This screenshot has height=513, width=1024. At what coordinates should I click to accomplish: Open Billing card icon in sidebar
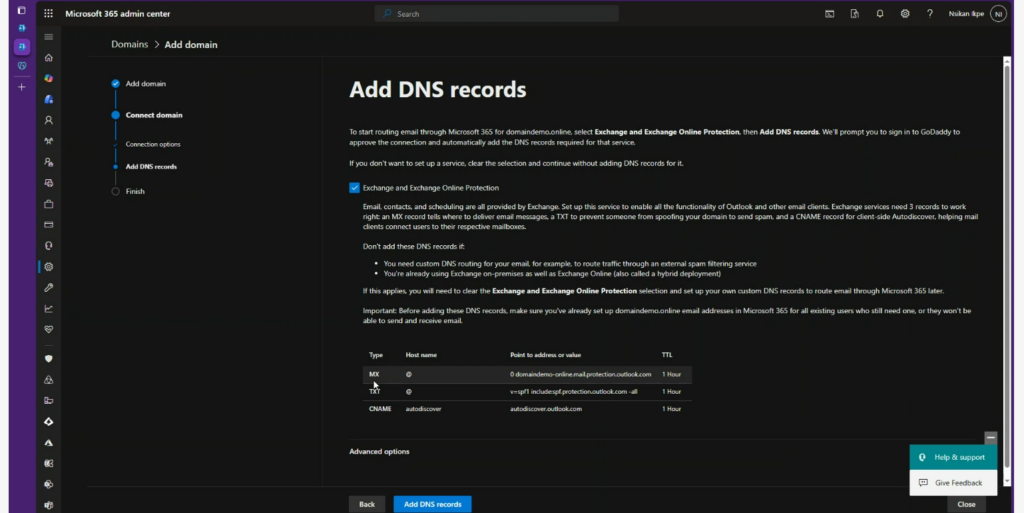(48, 224)
